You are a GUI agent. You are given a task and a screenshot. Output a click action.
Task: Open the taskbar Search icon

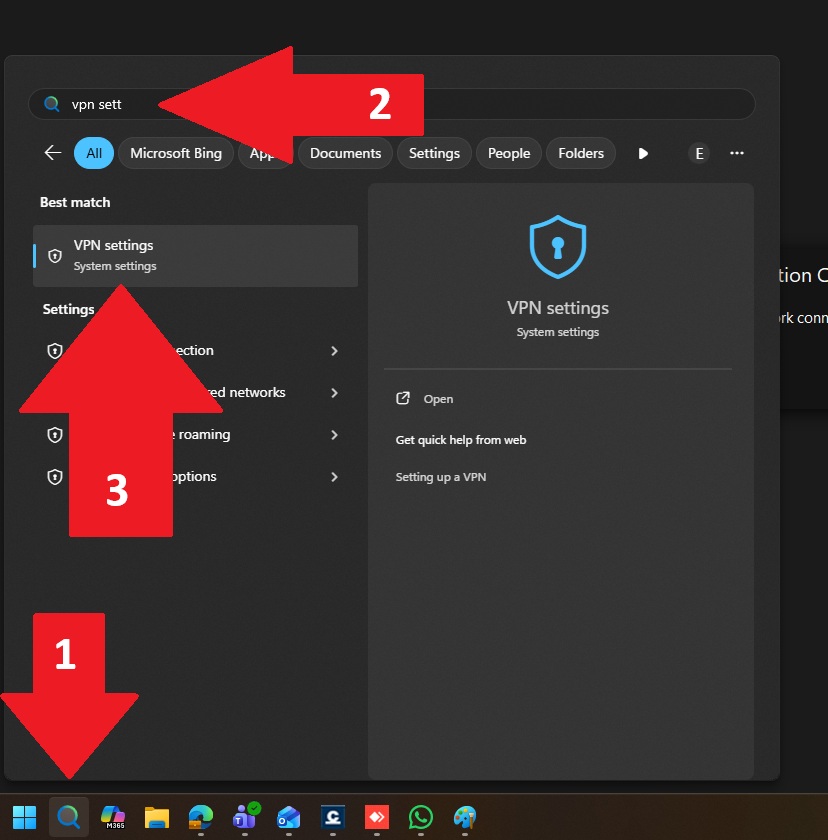tap(69, 817)
